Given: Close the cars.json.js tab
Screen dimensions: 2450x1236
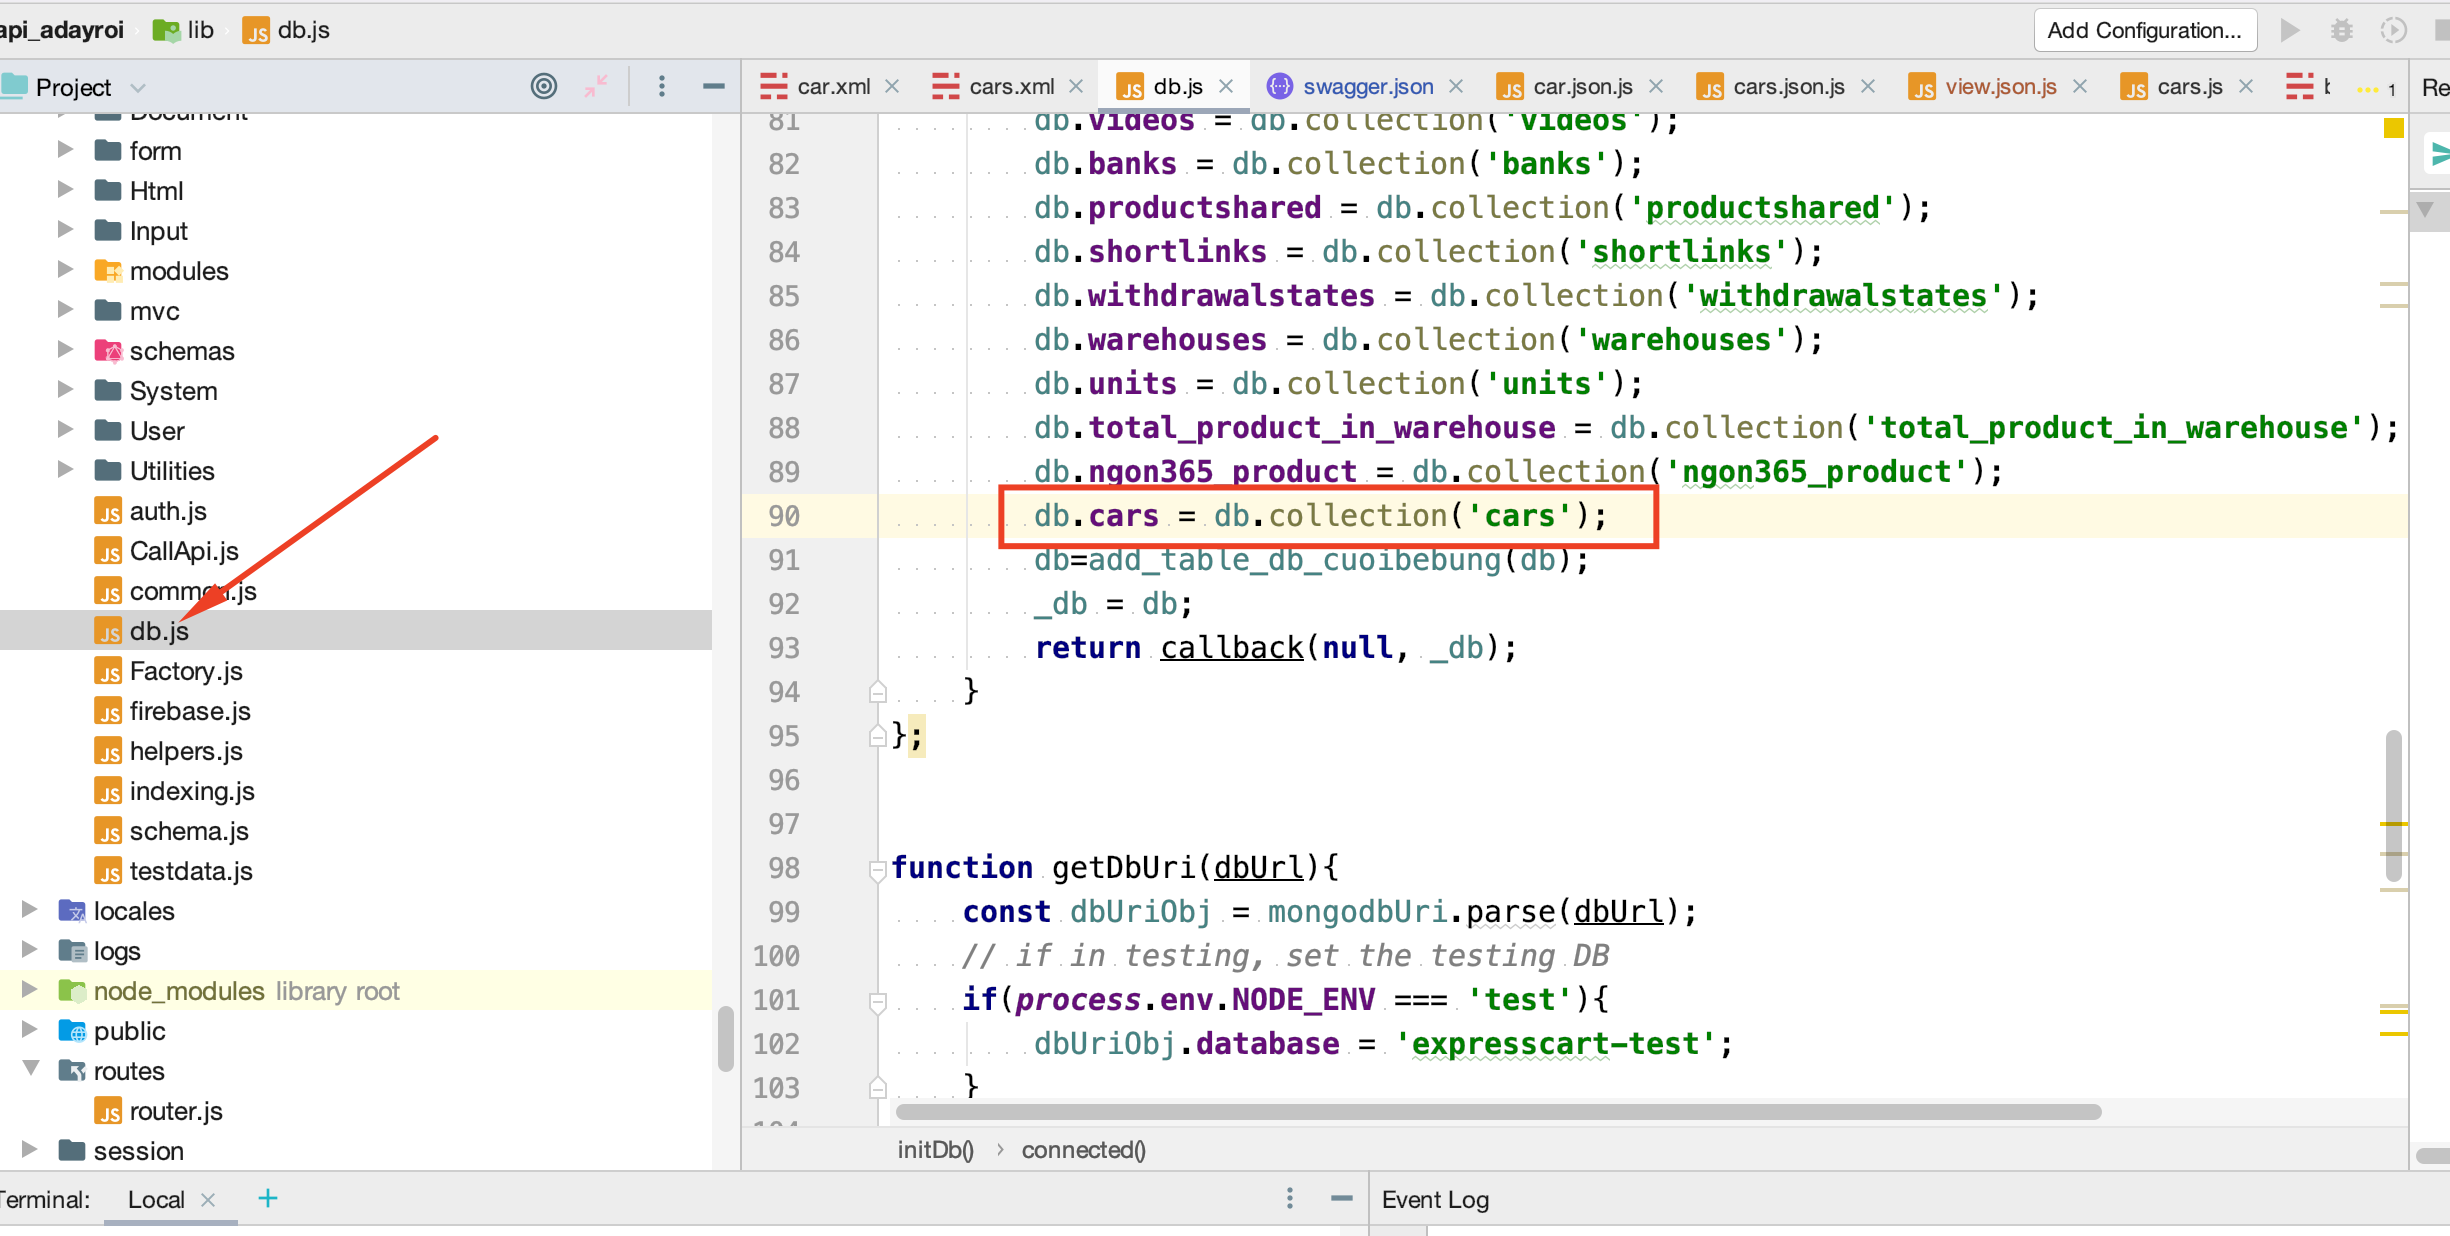Looking at the screenshot, I should 1867,87.
